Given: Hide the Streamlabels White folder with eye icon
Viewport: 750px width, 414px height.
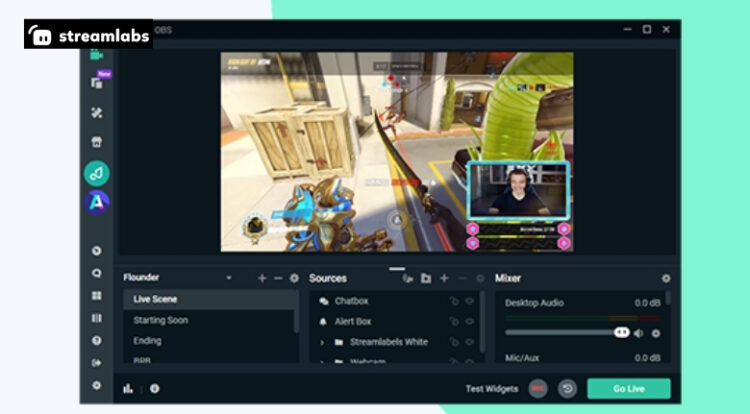Looking at the screenshot, I should coord(469,342).
